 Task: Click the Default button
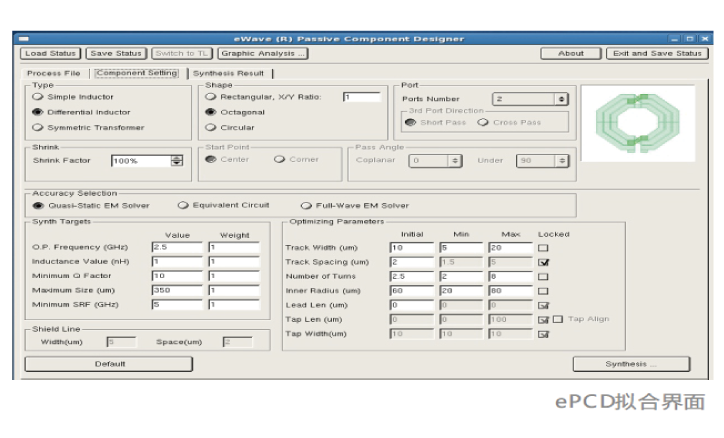point(109,364)
